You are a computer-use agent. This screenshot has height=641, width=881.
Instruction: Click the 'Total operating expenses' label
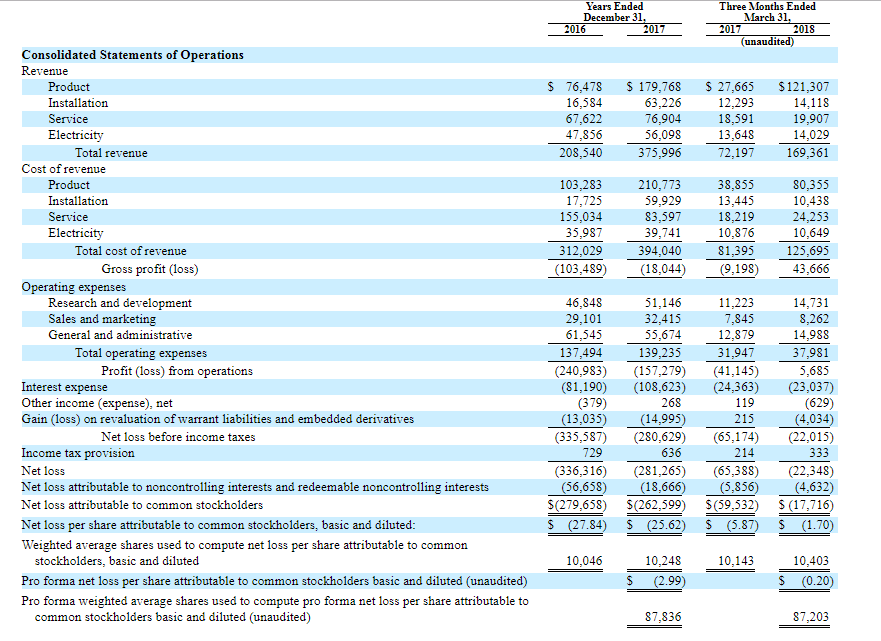pos(141,353)
